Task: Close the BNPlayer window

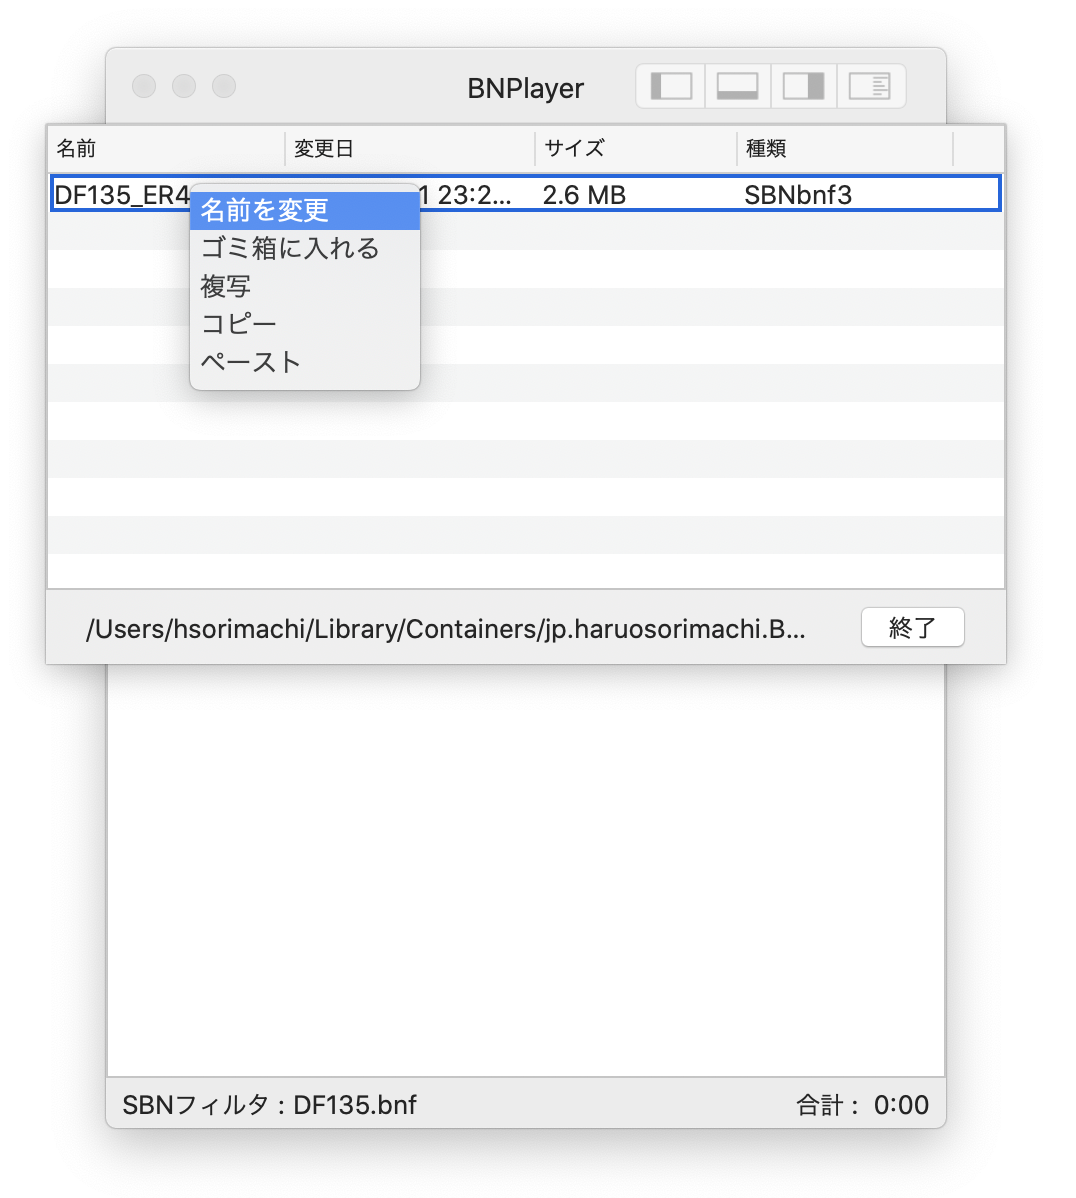Action: click(x=144, y=86)
